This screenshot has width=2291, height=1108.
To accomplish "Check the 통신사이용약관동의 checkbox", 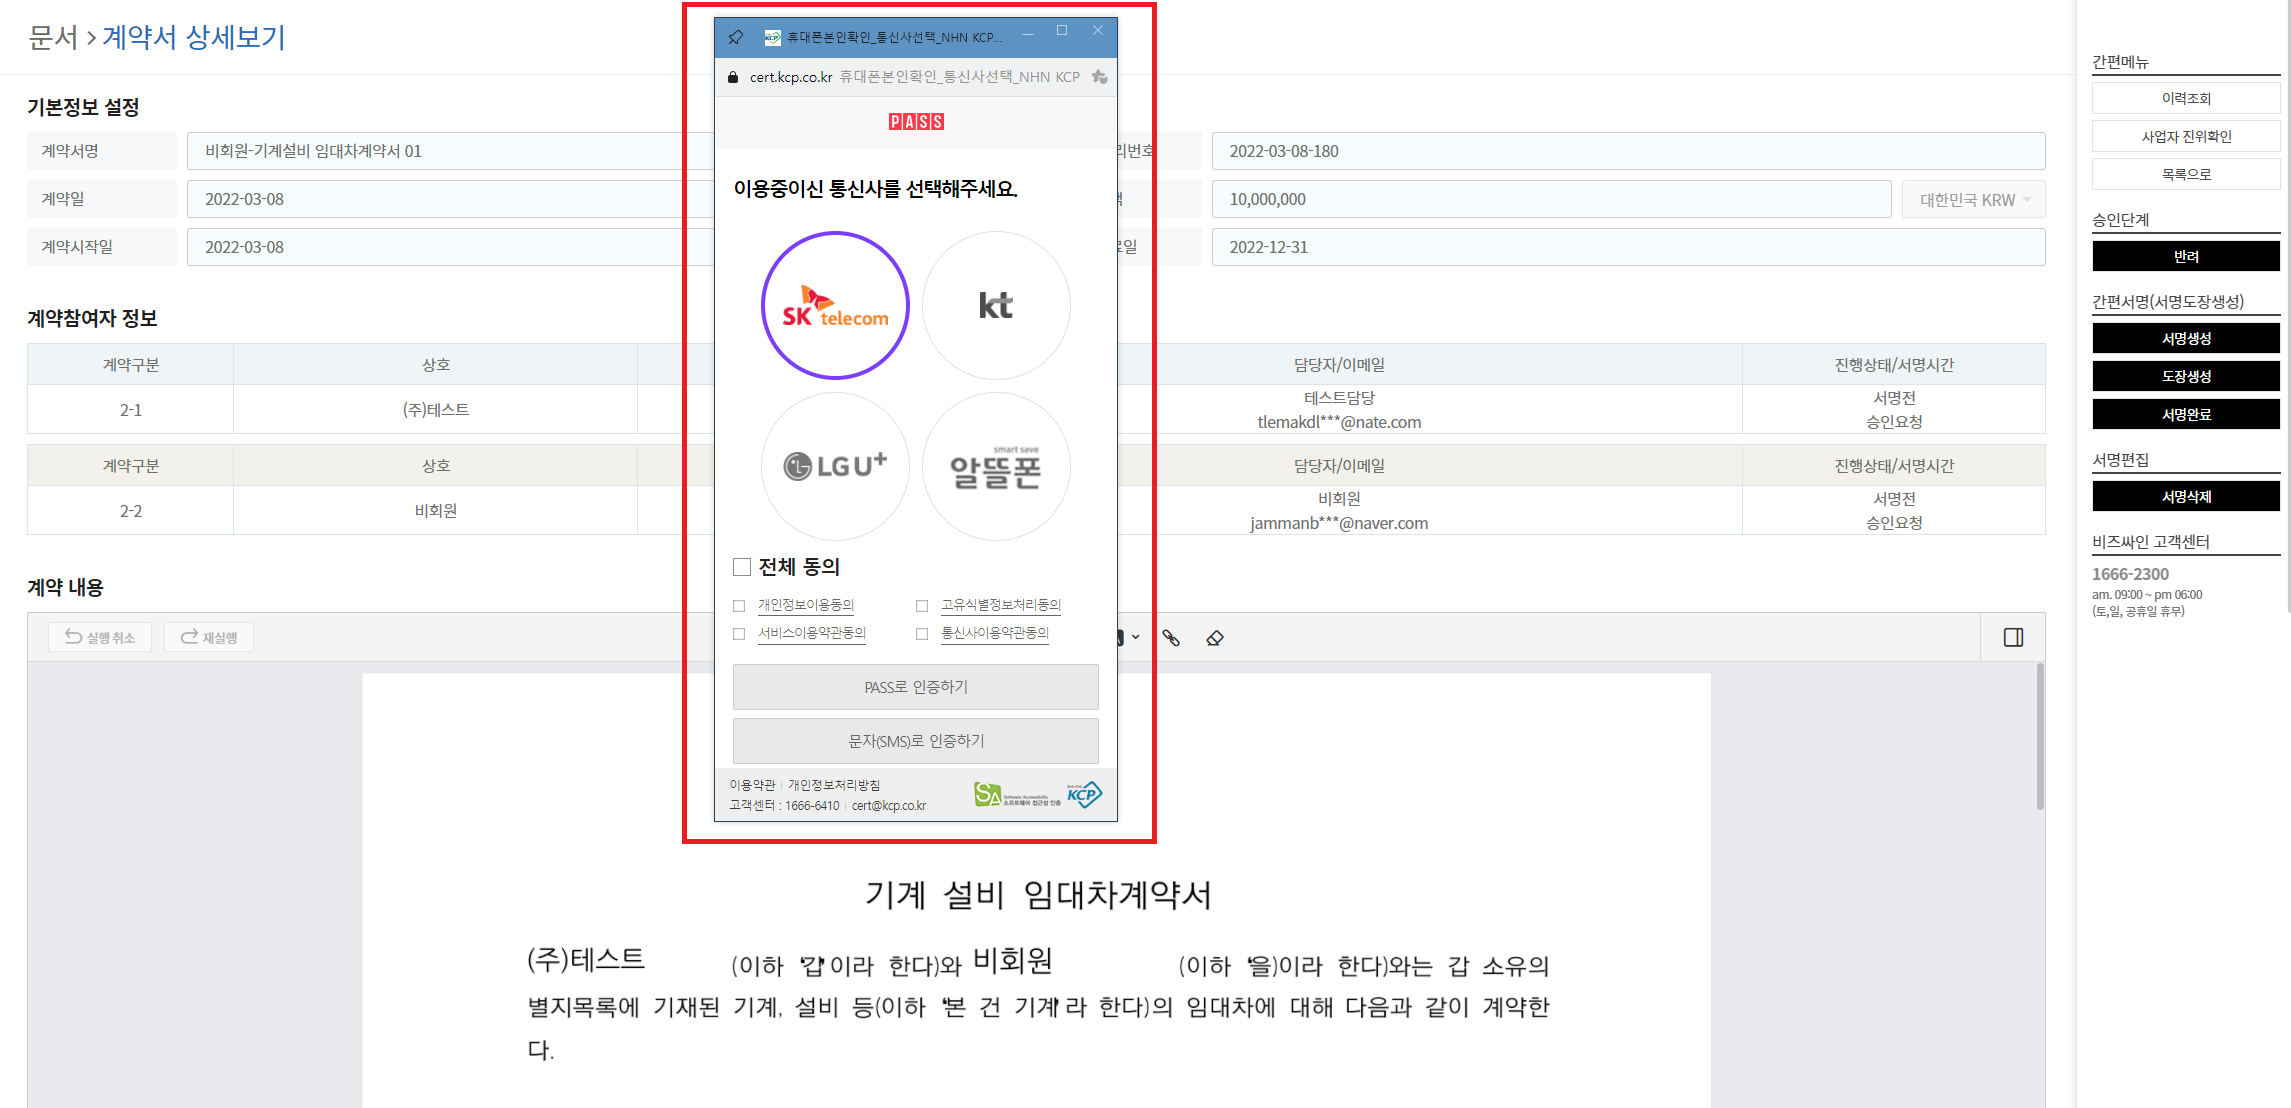I will 922,634.
